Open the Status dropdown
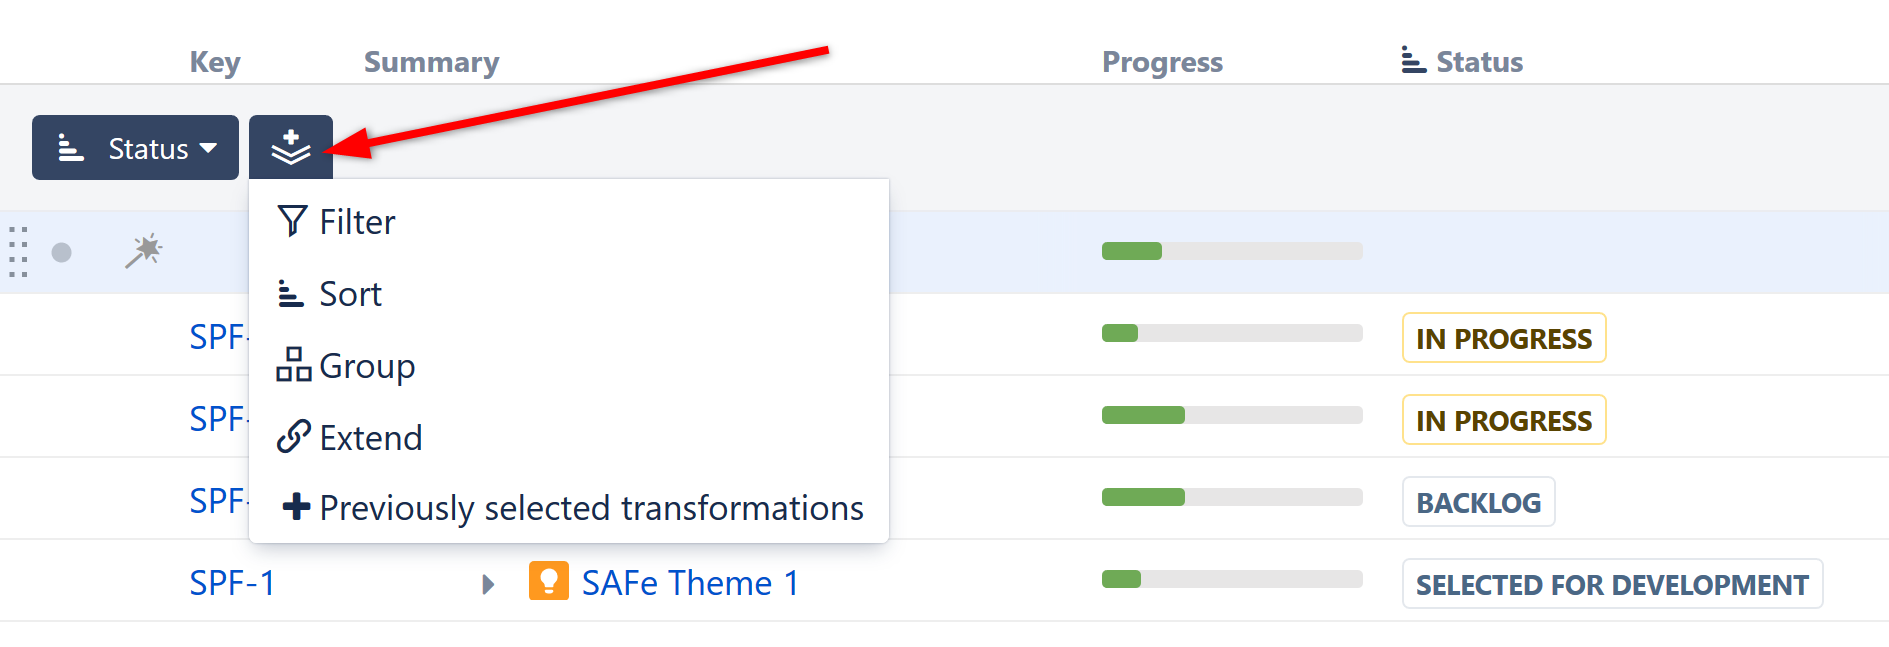Image resolution: width=1889 pixels, height=647 pixels. click(135, 147)
